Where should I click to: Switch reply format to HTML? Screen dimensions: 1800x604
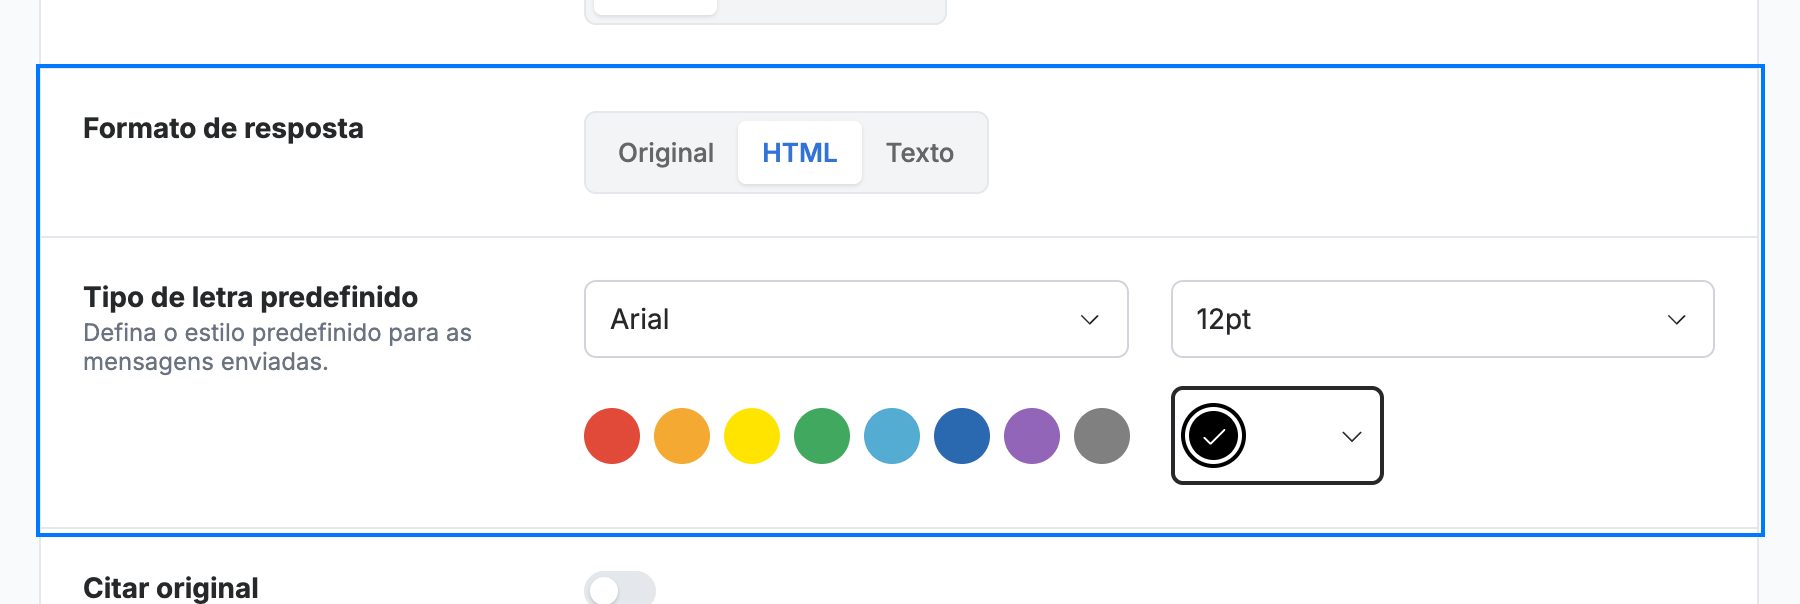coord(800,152)
